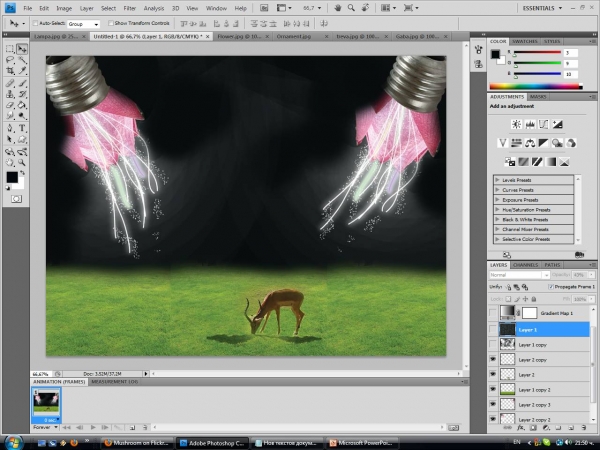Open the Essentials workspace dropdown
The height and width of the screenshot is (450, 600).
542,8
